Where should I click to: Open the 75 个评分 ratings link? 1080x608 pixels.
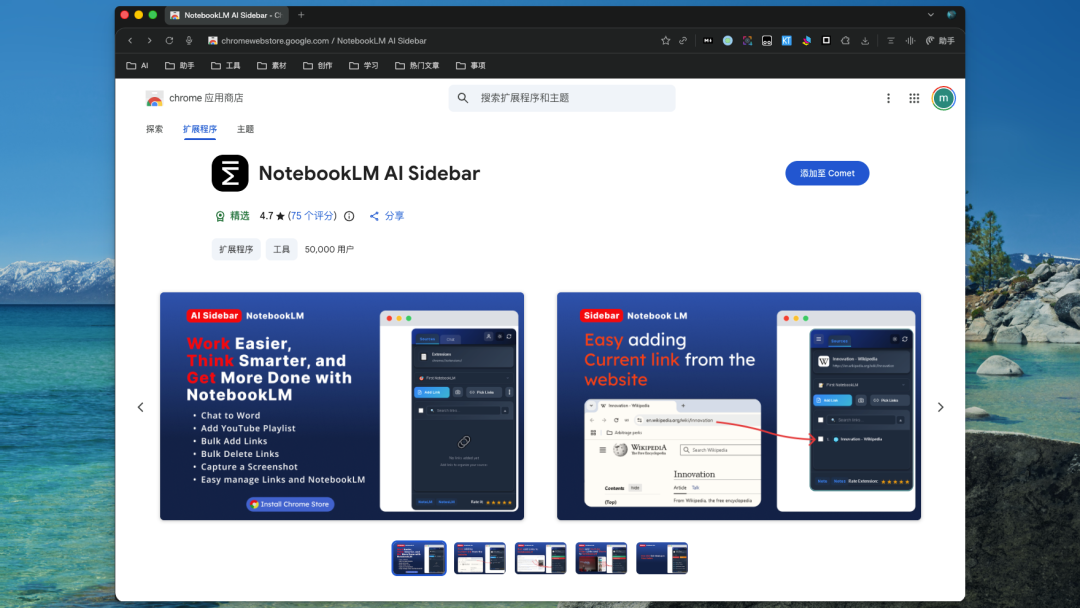point(313,216)
